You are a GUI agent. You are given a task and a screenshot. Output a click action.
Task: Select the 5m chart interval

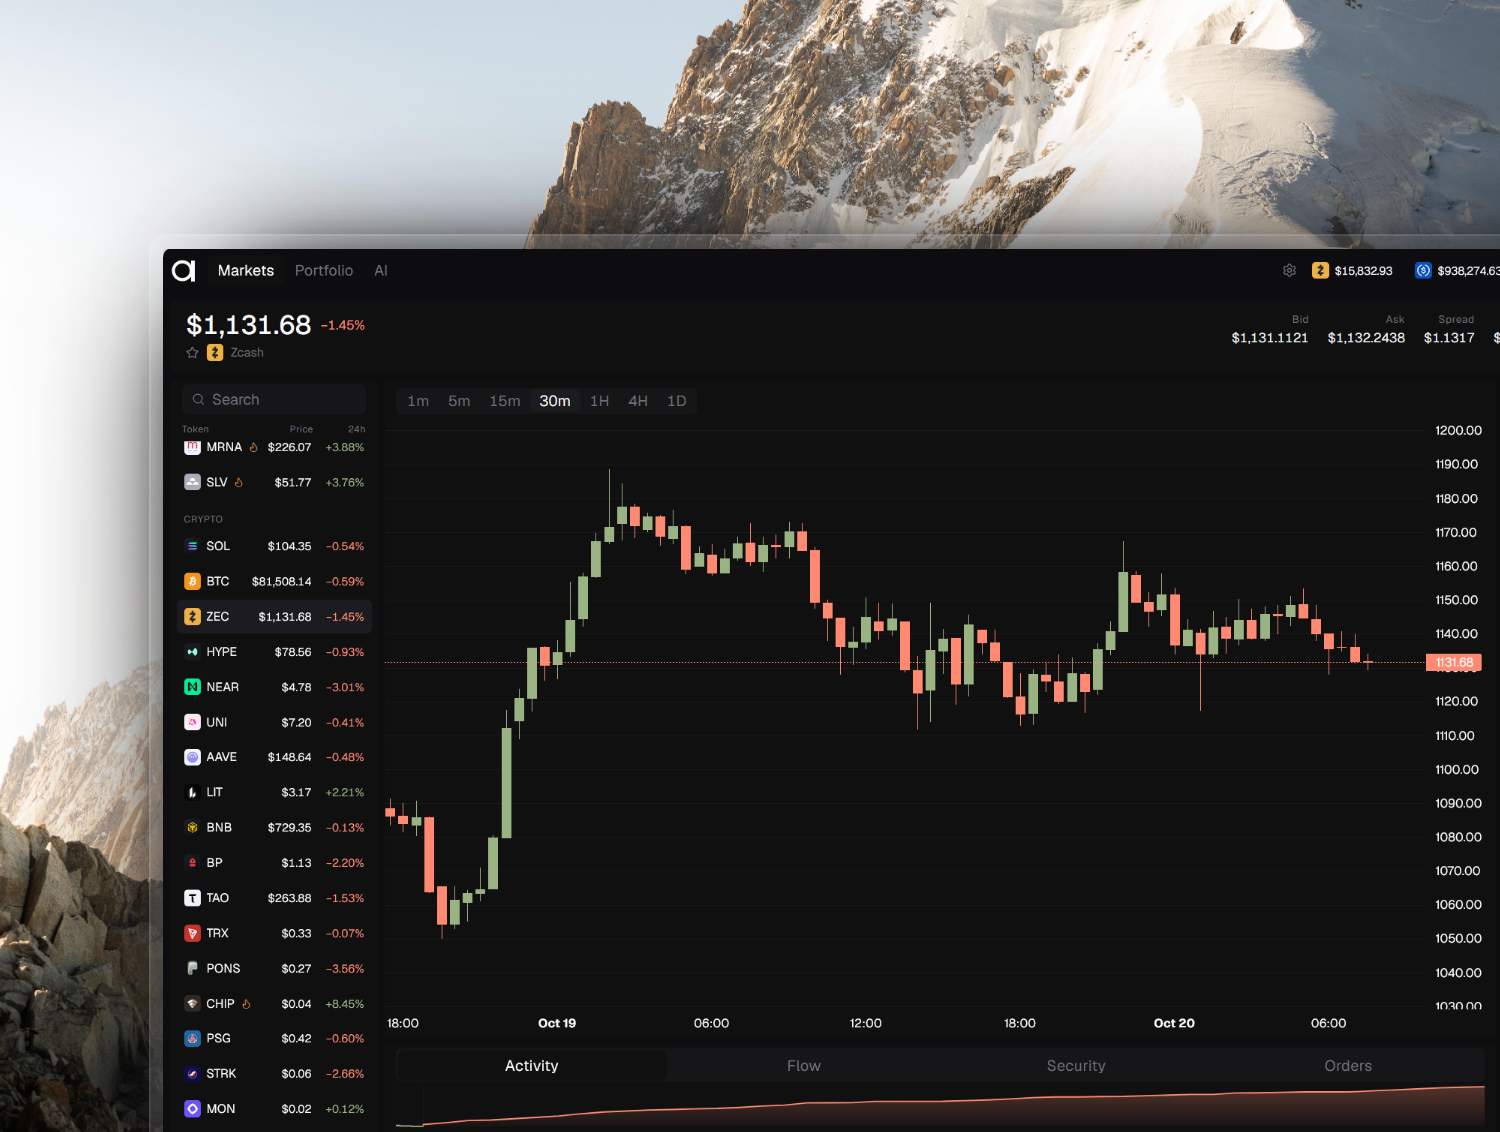(459, 401)
